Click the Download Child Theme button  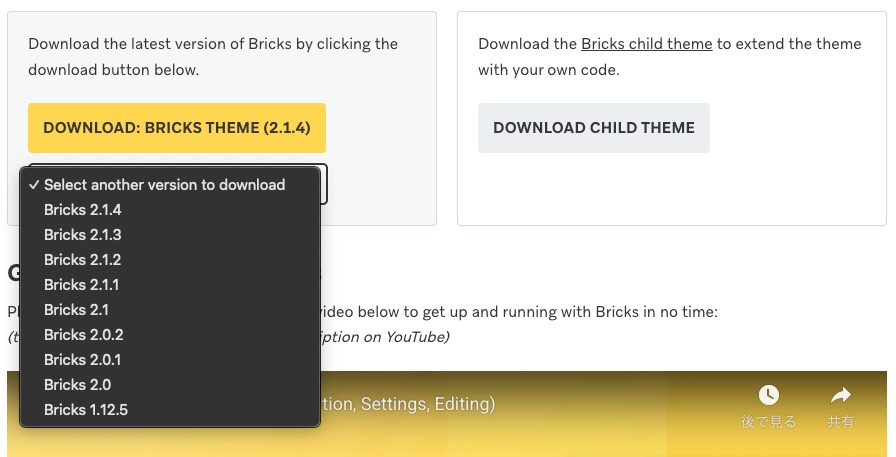tap(594, 128)
